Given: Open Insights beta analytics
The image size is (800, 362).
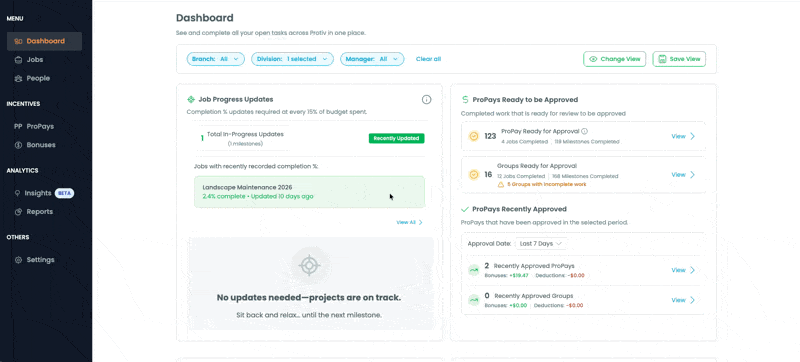Looking at the screenshot, I should pos(39,193).
